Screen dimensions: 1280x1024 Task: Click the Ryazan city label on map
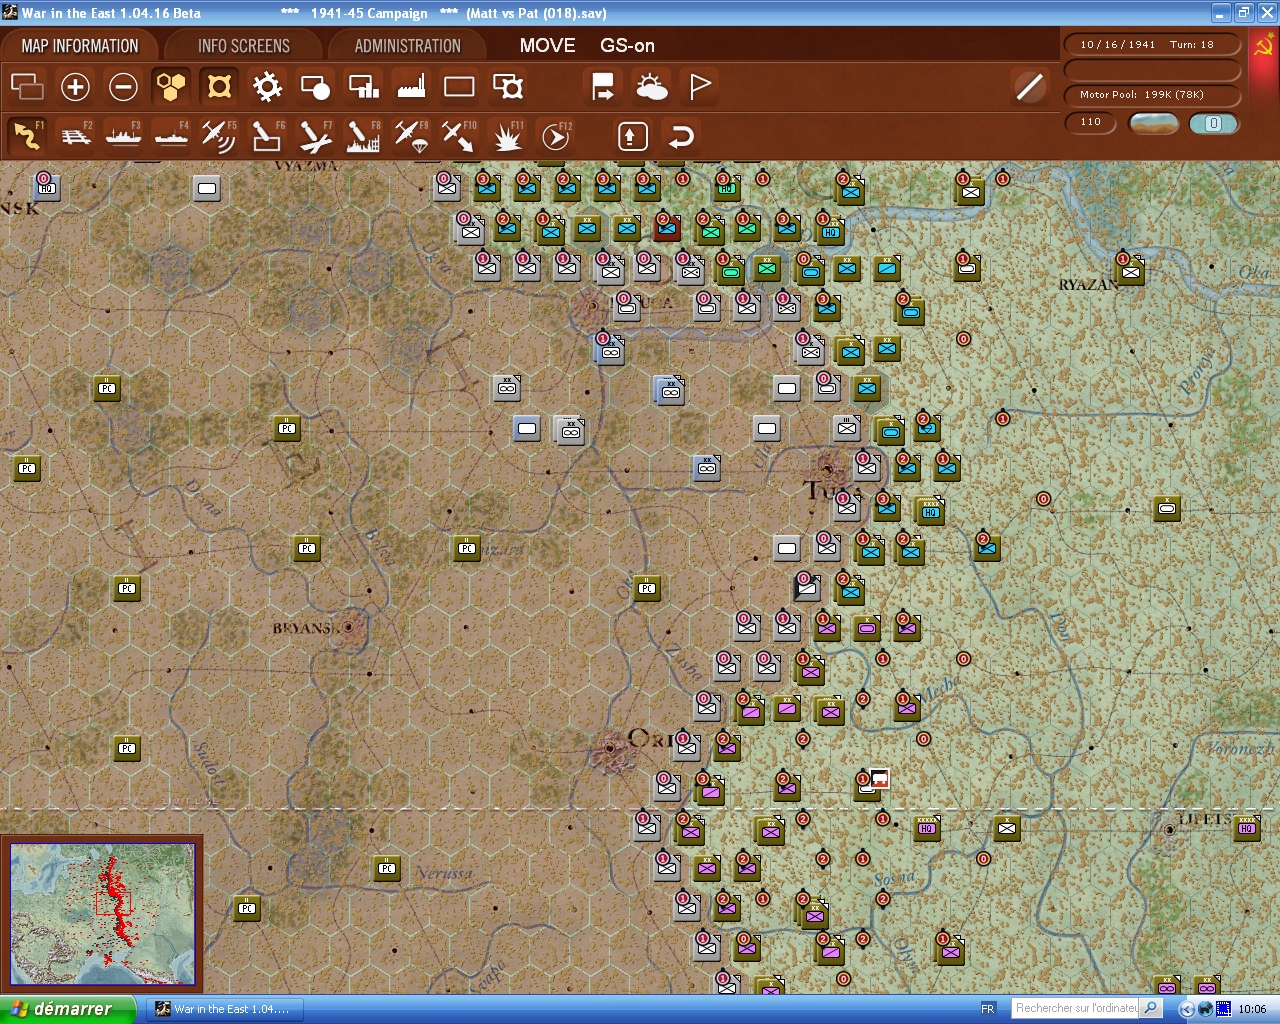[1089, 285]
